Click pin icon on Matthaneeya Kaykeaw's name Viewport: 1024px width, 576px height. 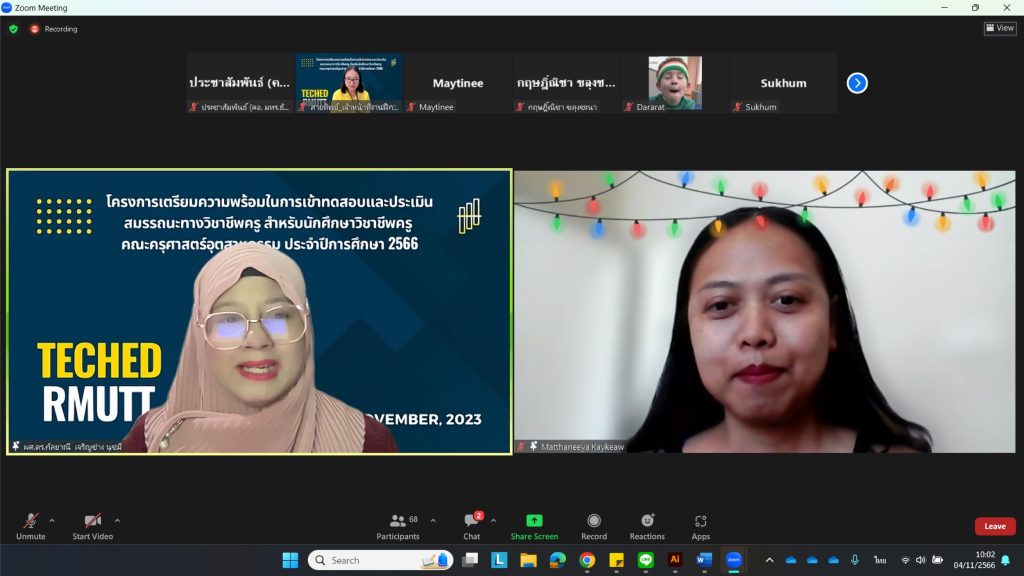(534, 446)
